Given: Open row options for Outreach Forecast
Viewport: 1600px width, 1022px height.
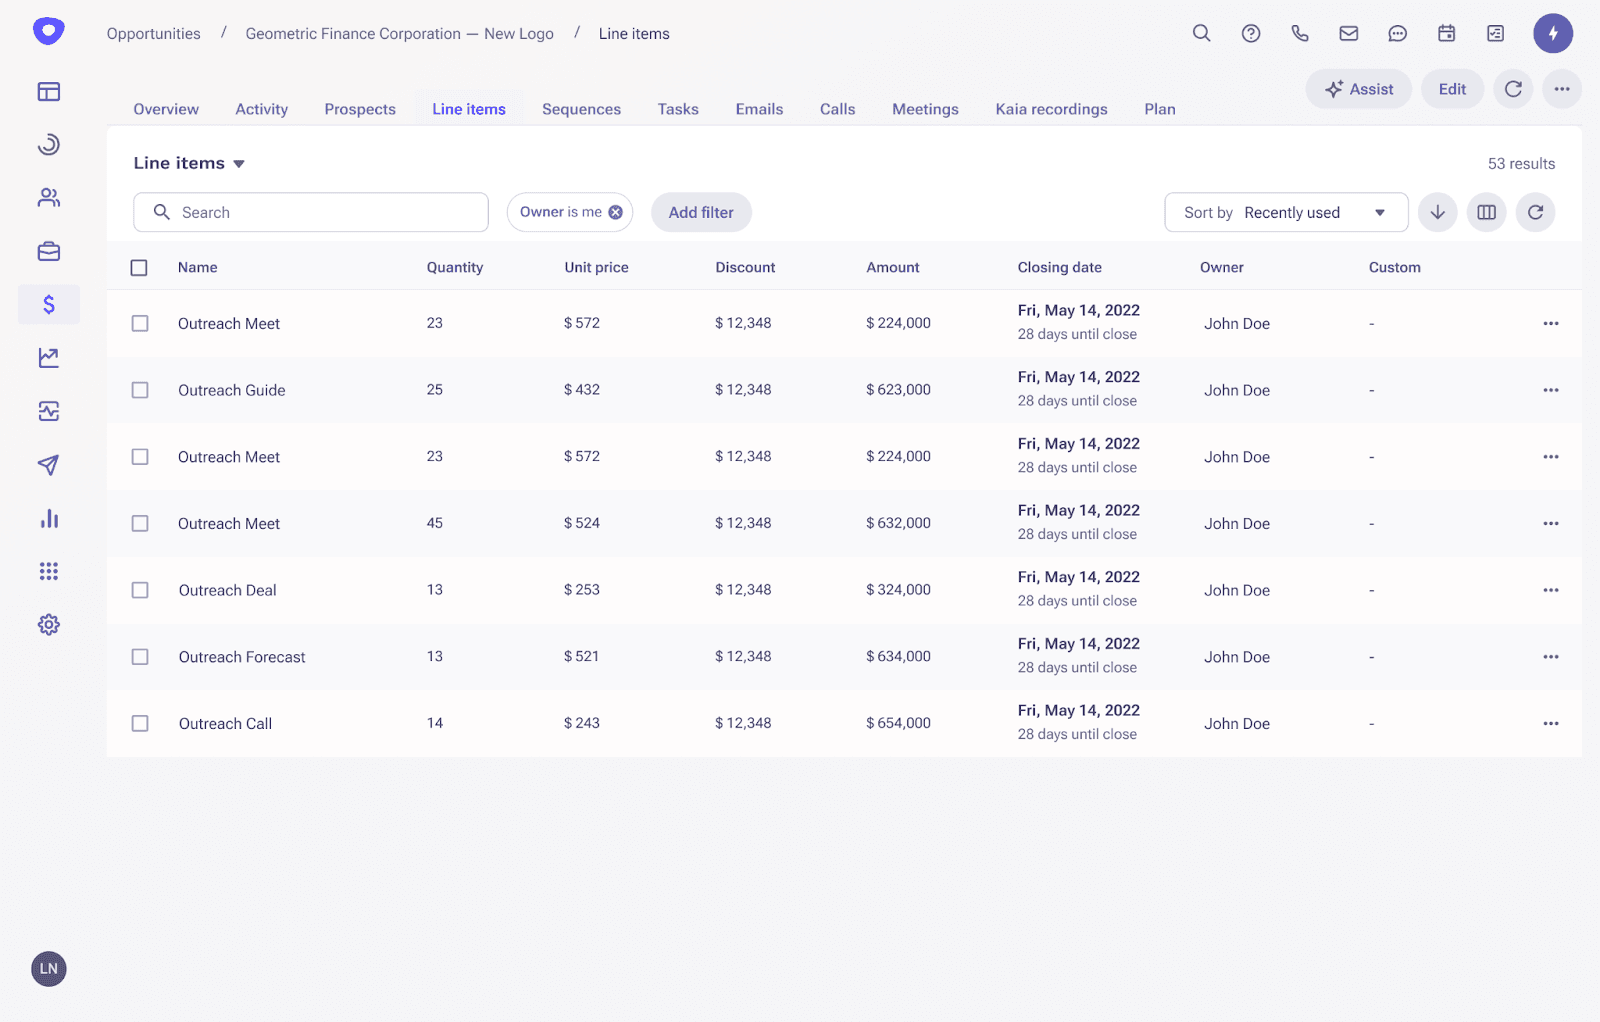Looking at the screenshot, I should (x=1550, y=657).
